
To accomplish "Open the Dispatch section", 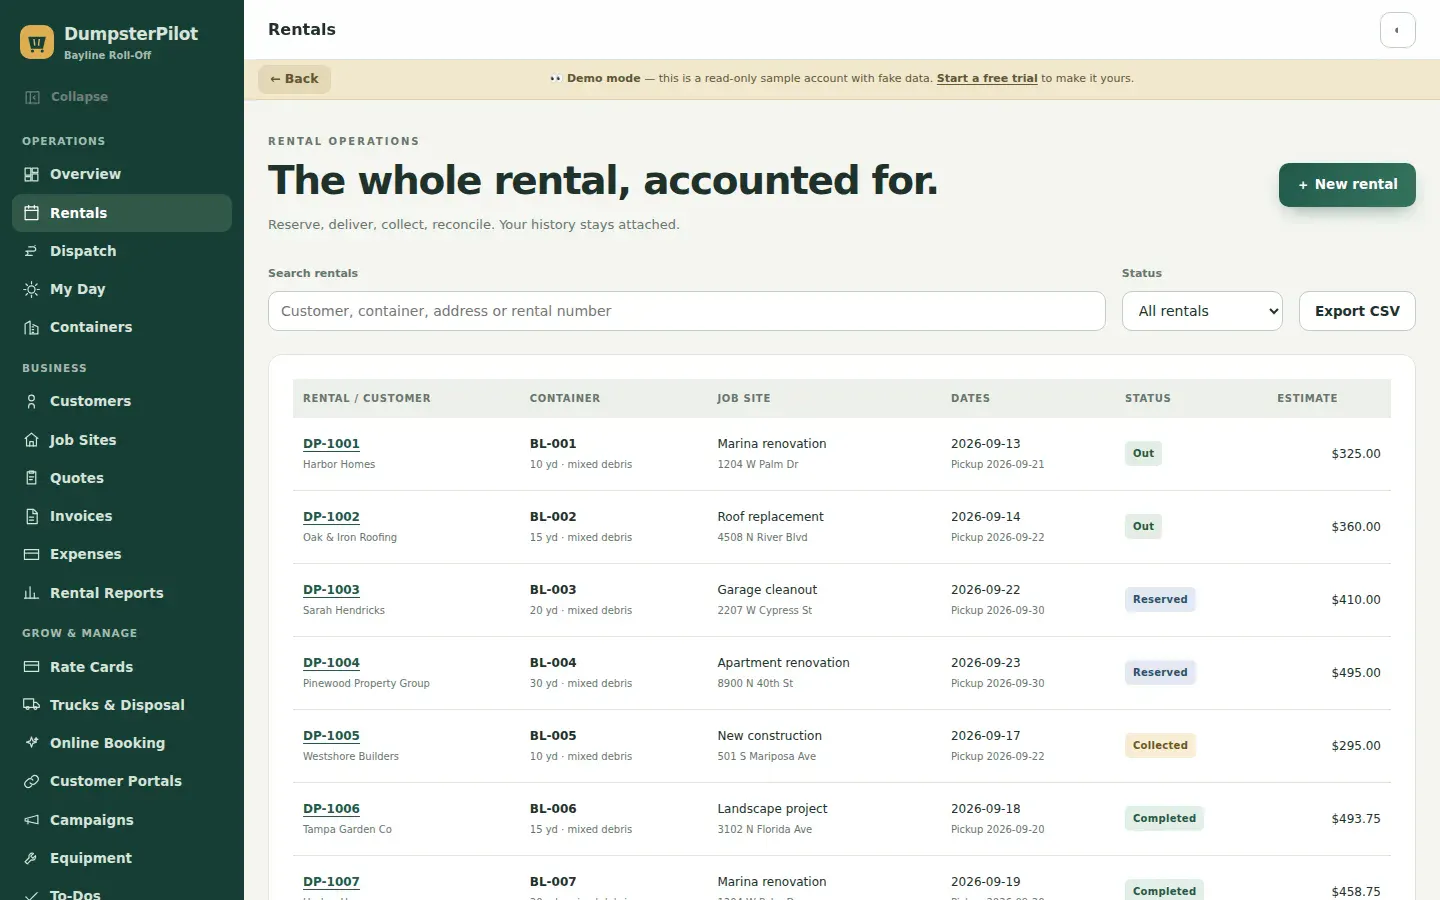I will pyautogui.click(x=122, y=251).
